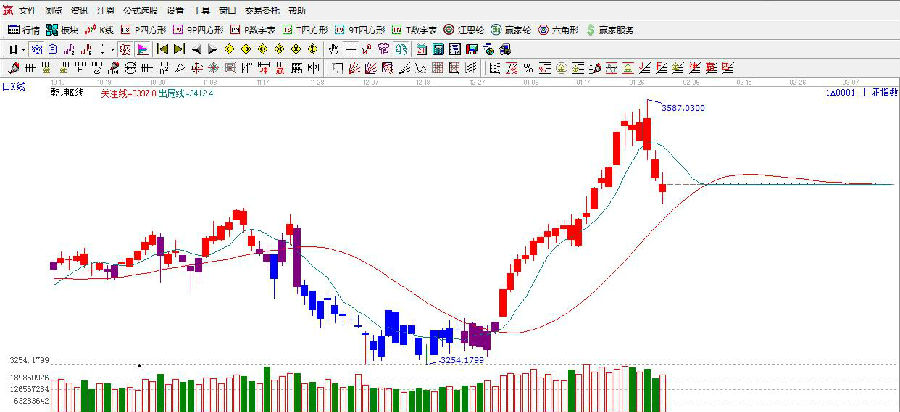Image resolution: width=900 pixels, height=412 pixels.
Task: Open the 公式系统 menu
Action: pos(140,10)
